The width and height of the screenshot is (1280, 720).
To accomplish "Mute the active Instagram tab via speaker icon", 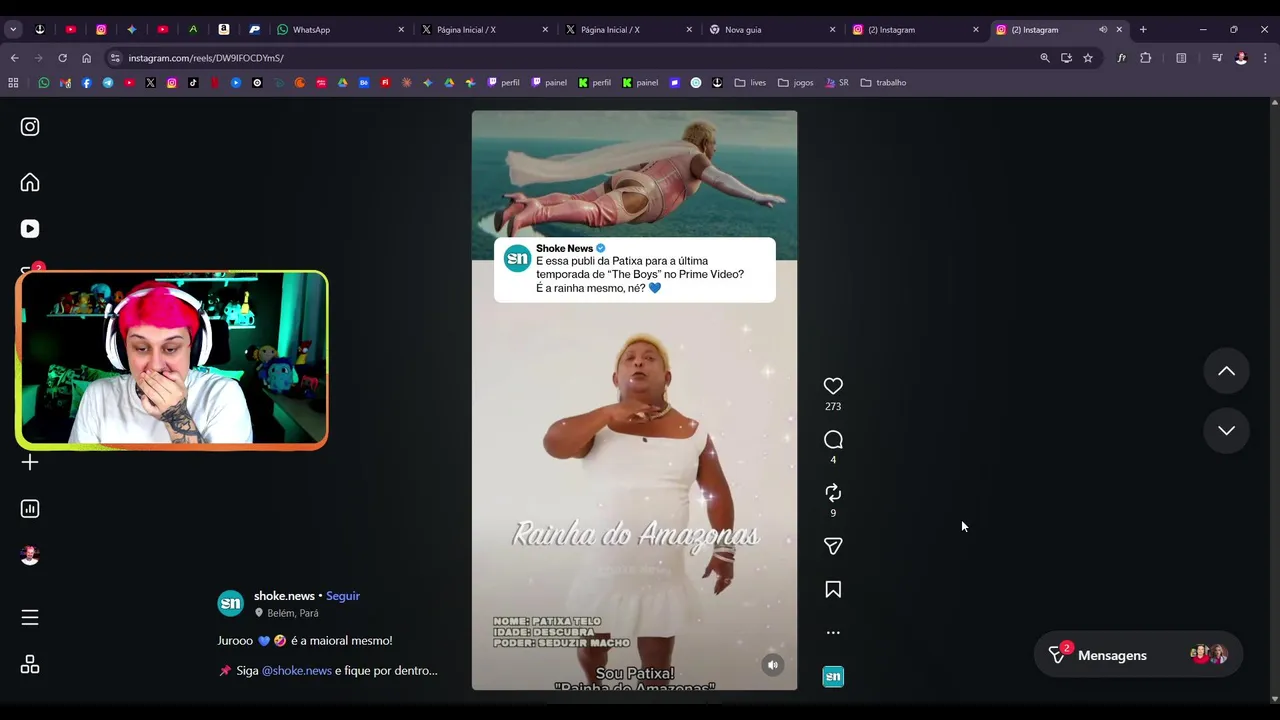I will pyautogui.click(x=1103, y=30).
